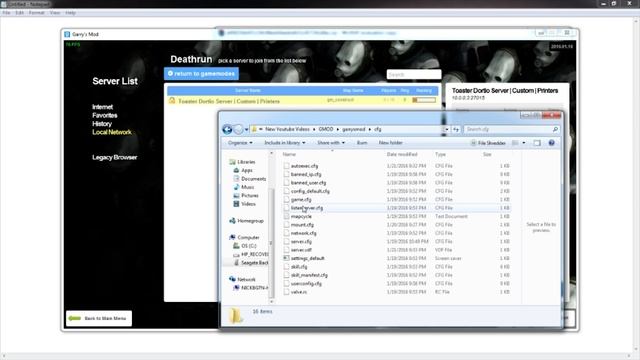Click the Explorer Forward arrow button

tap(238, 129)
